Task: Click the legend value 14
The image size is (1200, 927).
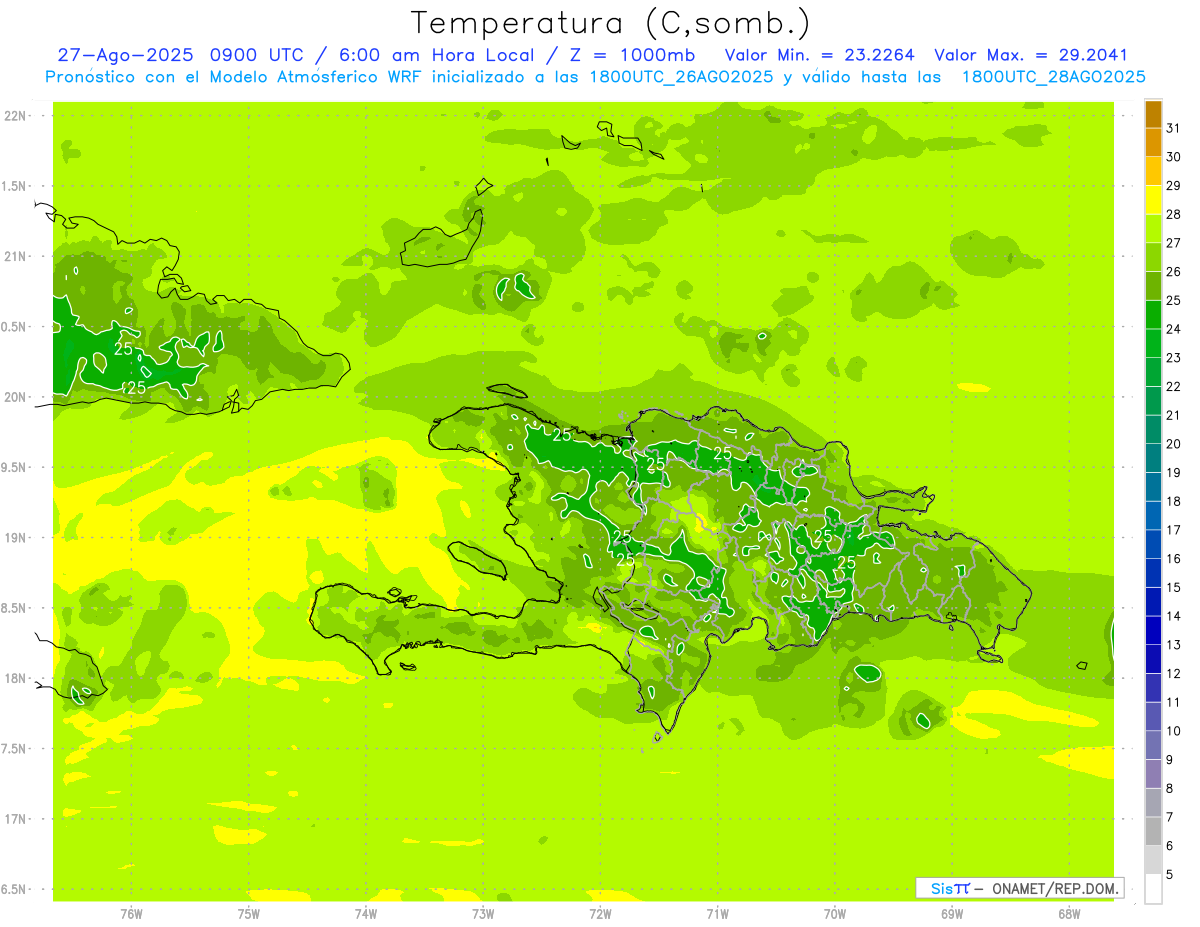Action: click(1173, 616)
